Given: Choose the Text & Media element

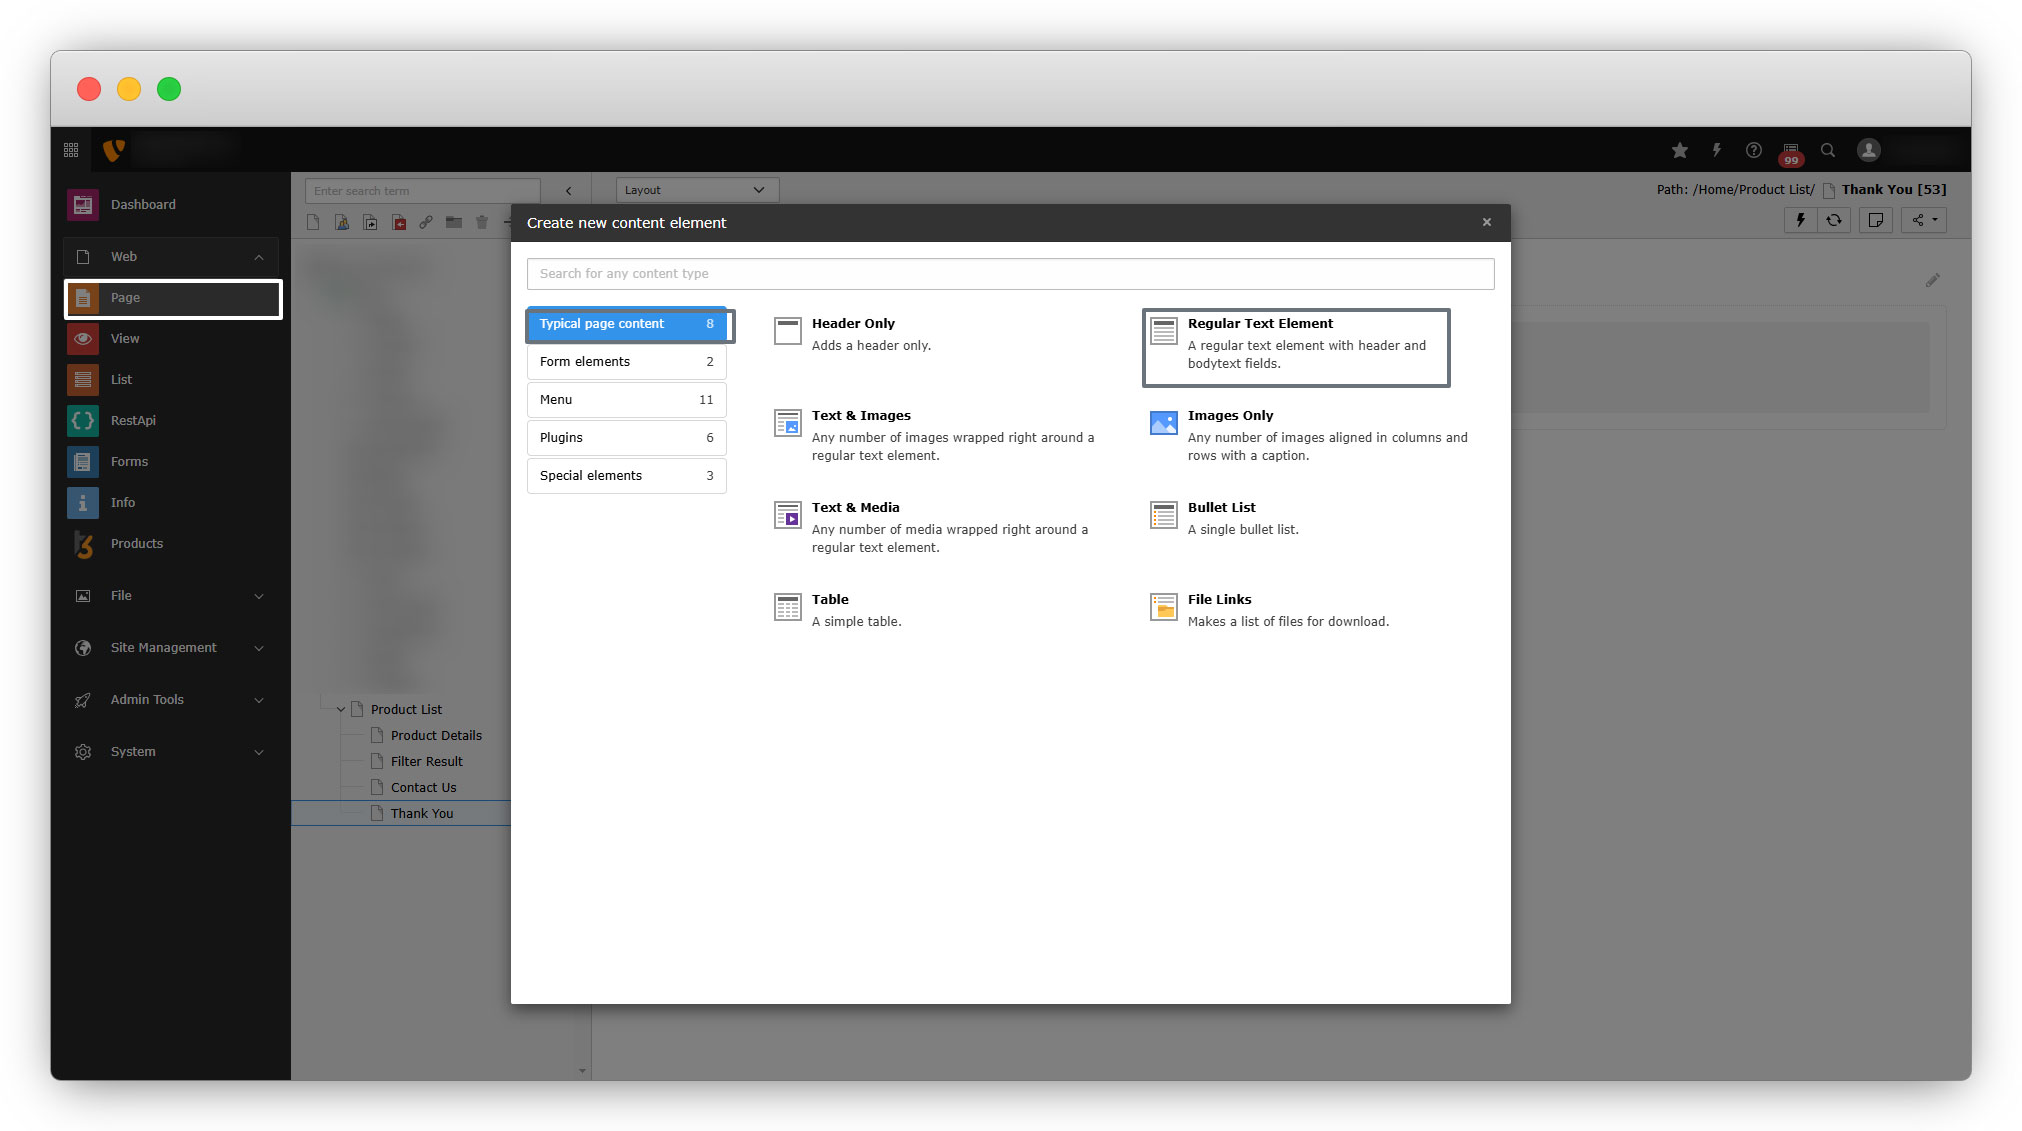Looking at the screenshot, I should [855, 508].
